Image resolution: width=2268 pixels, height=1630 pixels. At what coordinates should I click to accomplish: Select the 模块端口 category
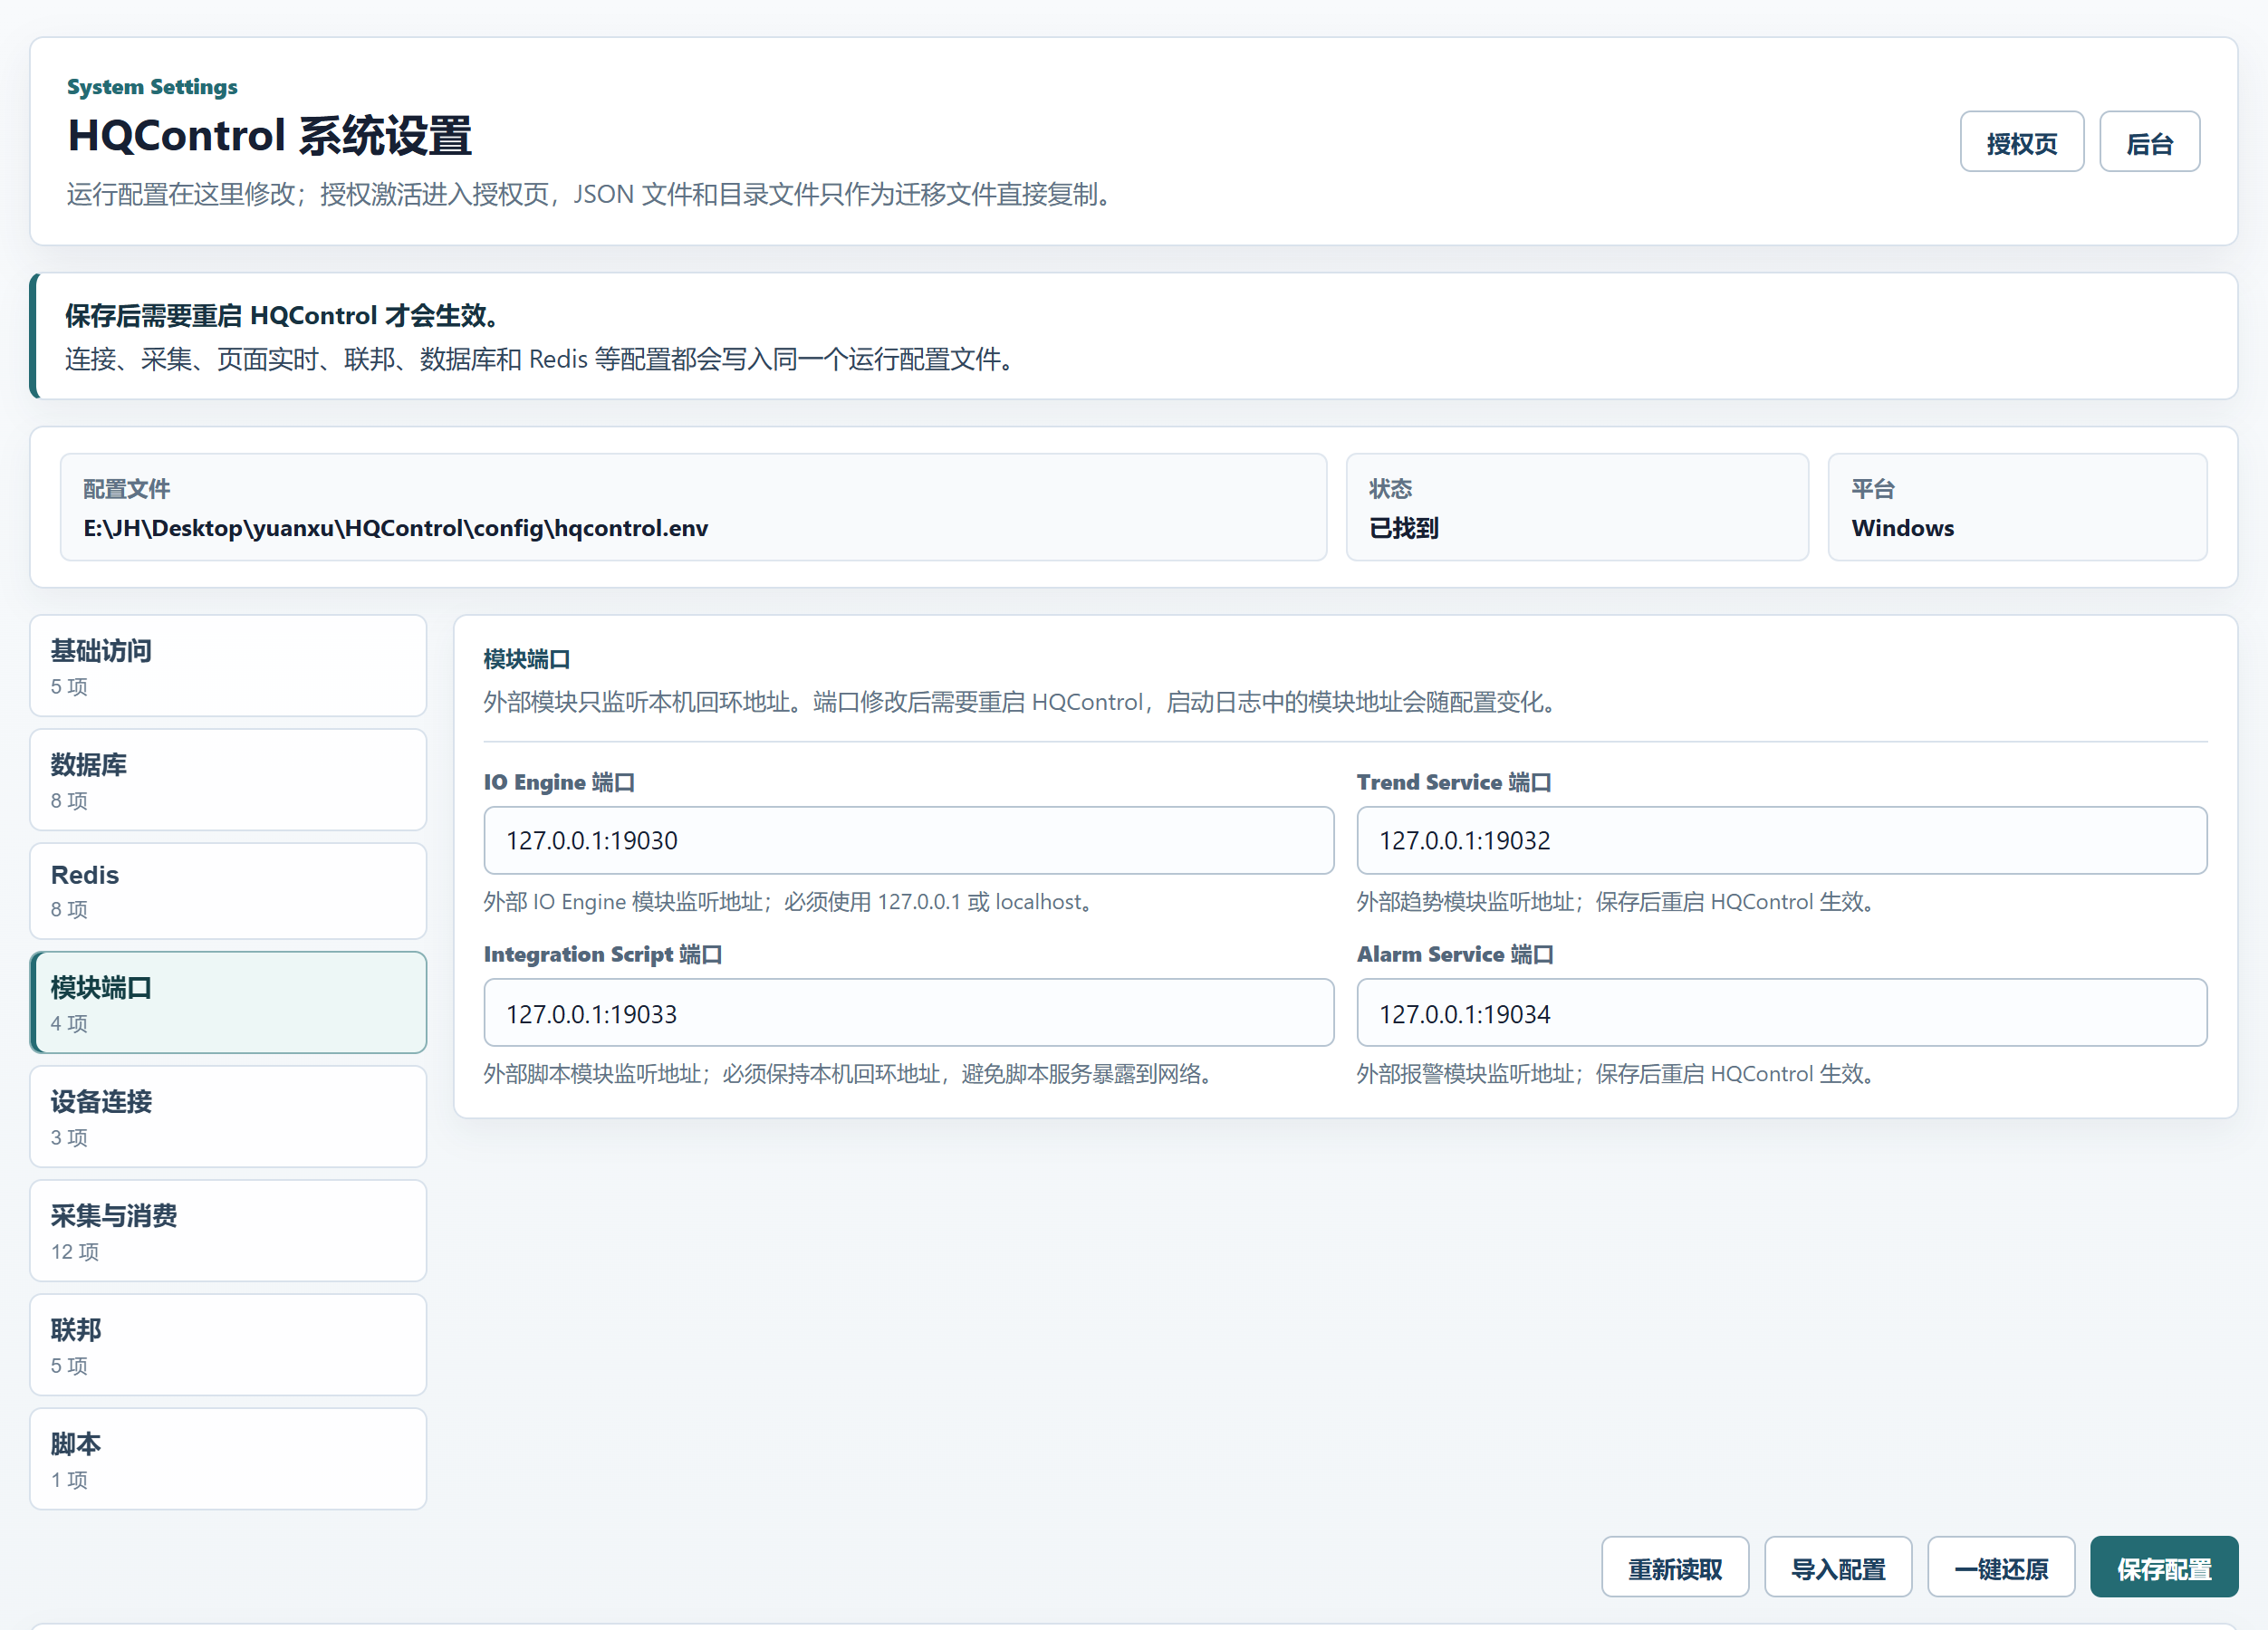pyautogui.click(x=228, y=1003)
